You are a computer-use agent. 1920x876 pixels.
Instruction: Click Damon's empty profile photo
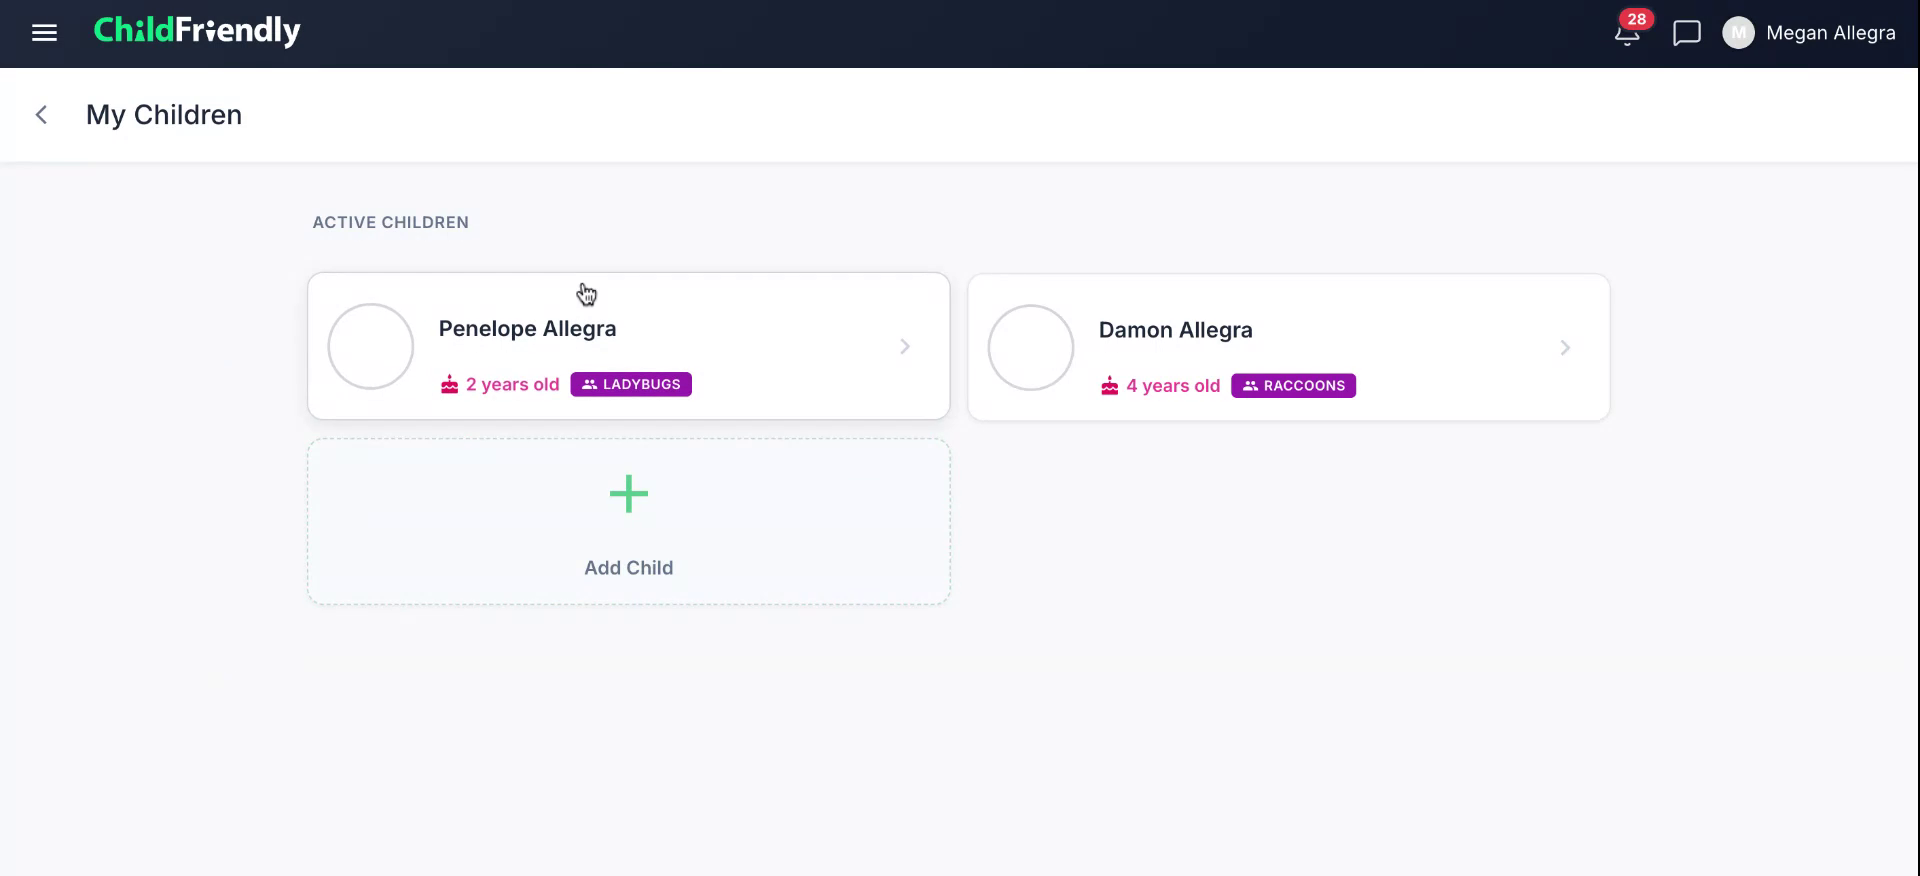(x=1031, y=347)
